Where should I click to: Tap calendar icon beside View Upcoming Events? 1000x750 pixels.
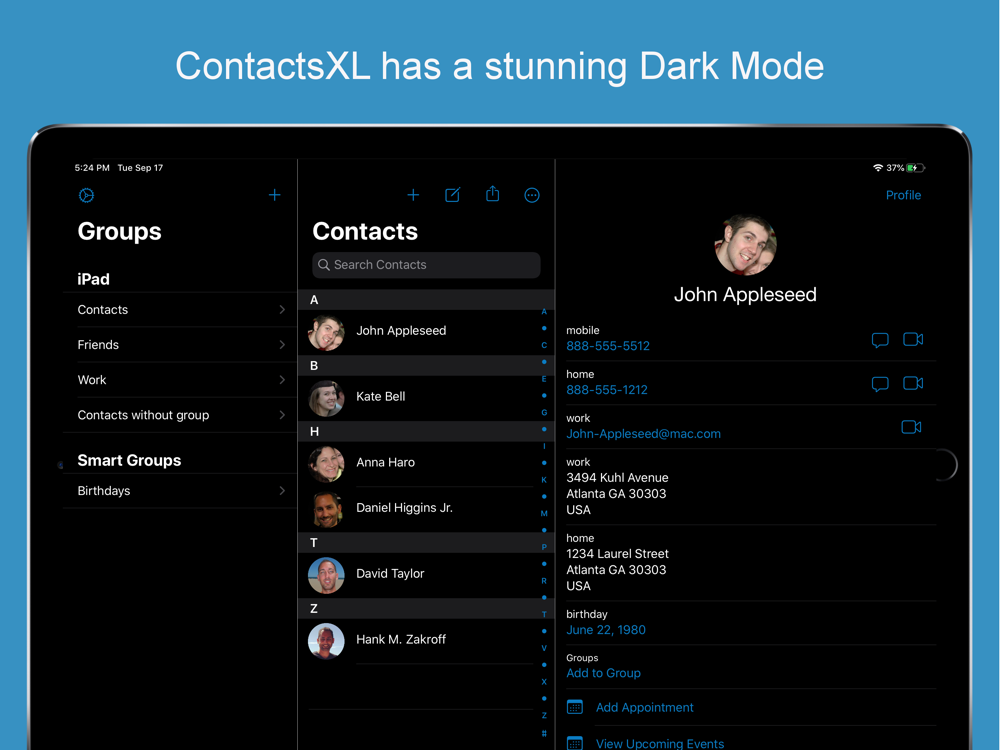(x=575, y=743)
